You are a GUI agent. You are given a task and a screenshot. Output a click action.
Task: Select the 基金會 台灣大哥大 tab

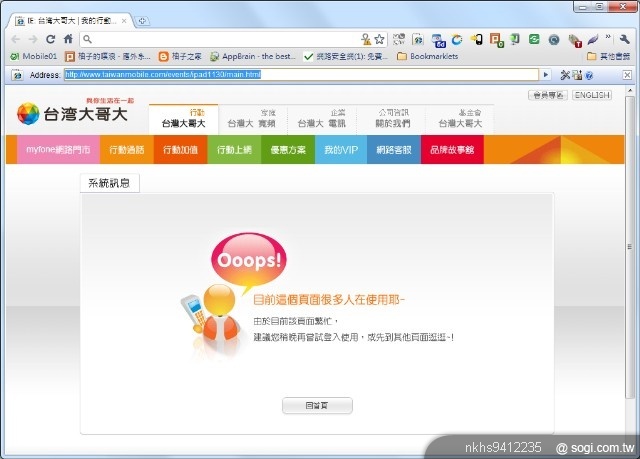point(460,119)
